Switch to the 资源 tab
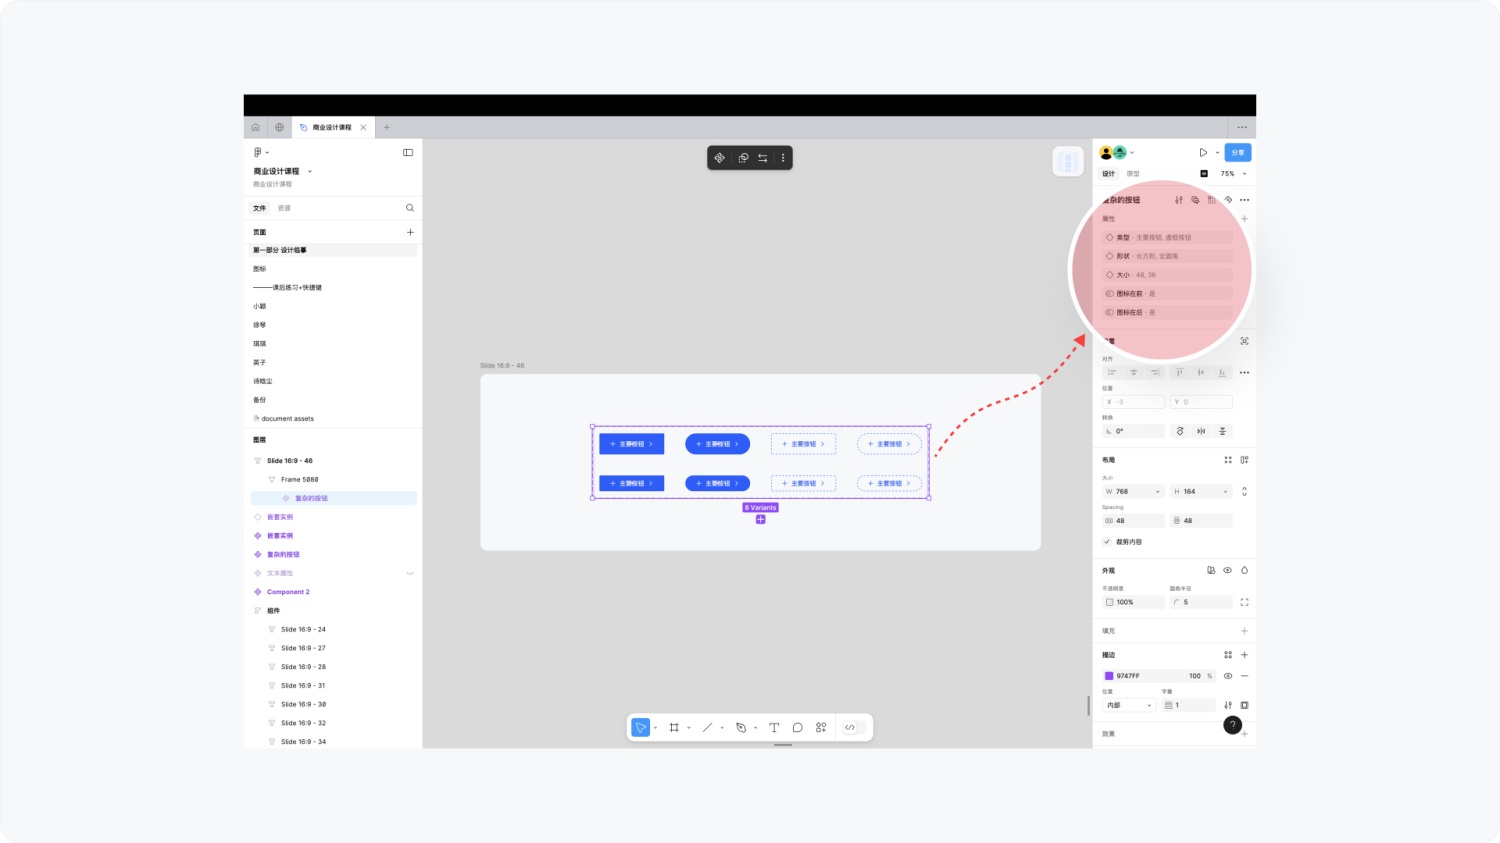Screen dimensions: 1500x843 coord(284,208)
